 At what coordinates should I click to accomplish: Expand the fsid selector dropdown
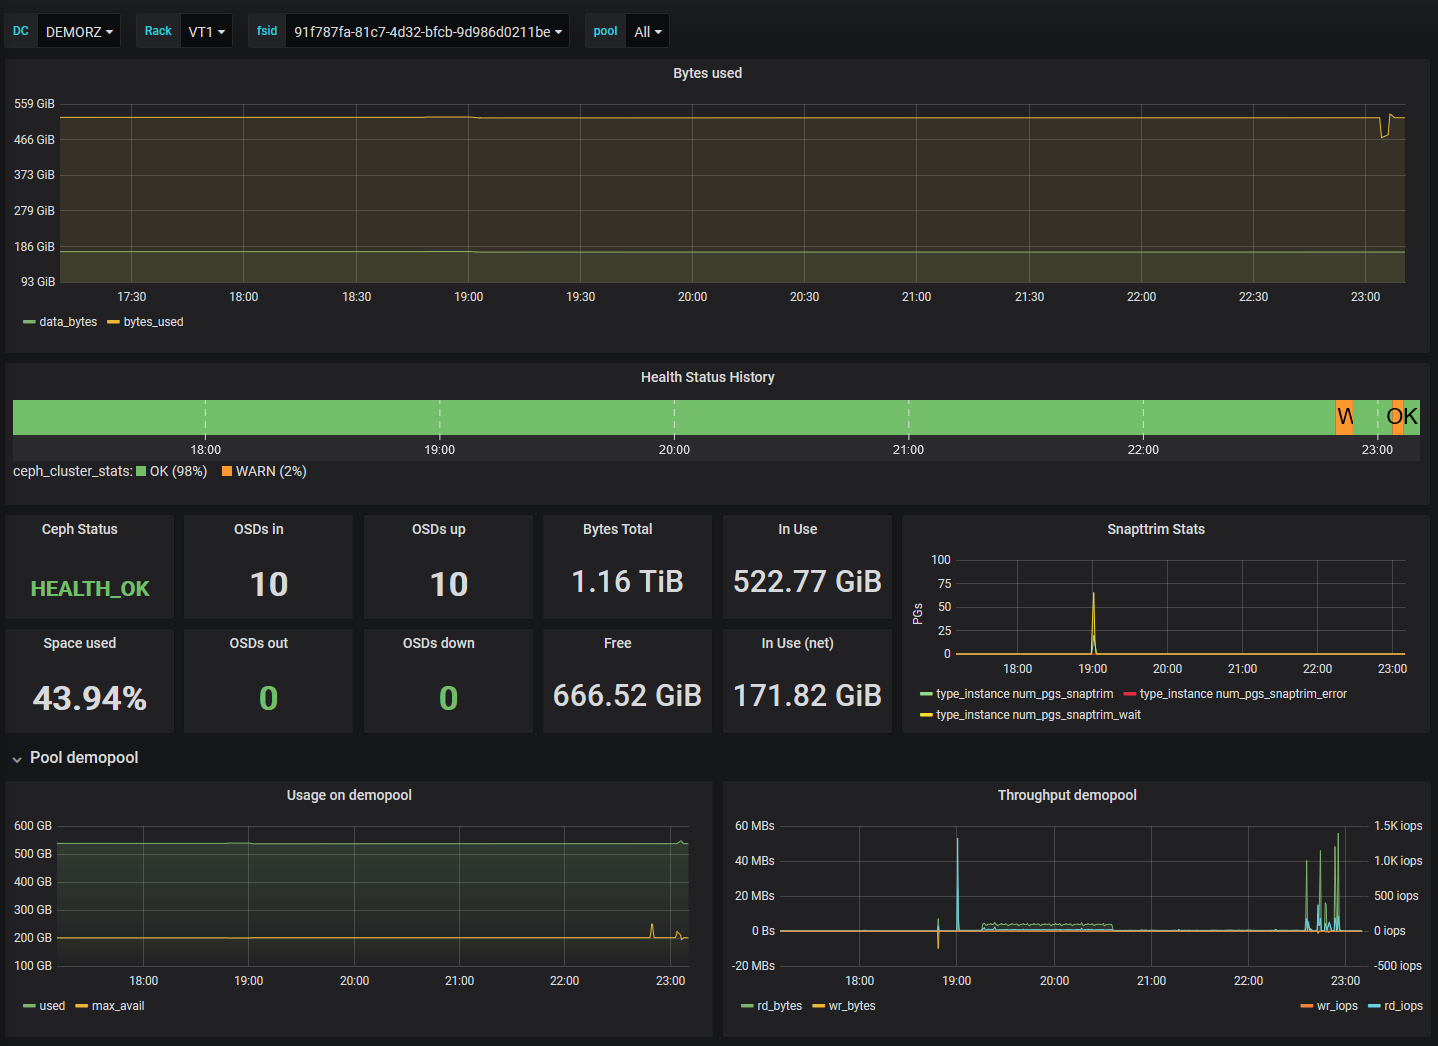(427, 32)
